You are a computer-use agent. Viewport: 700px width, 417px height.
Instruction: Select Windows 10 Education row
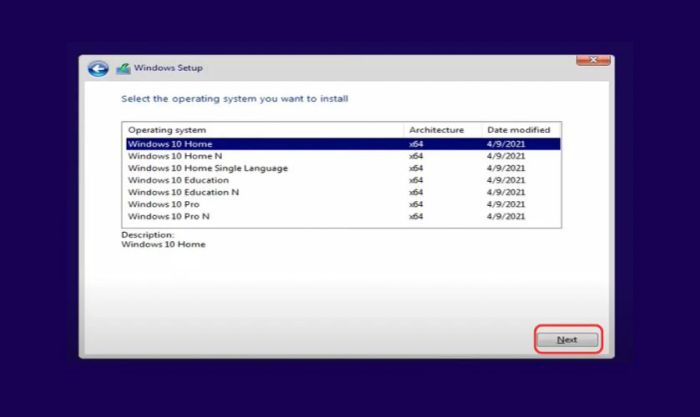(343, 180)
